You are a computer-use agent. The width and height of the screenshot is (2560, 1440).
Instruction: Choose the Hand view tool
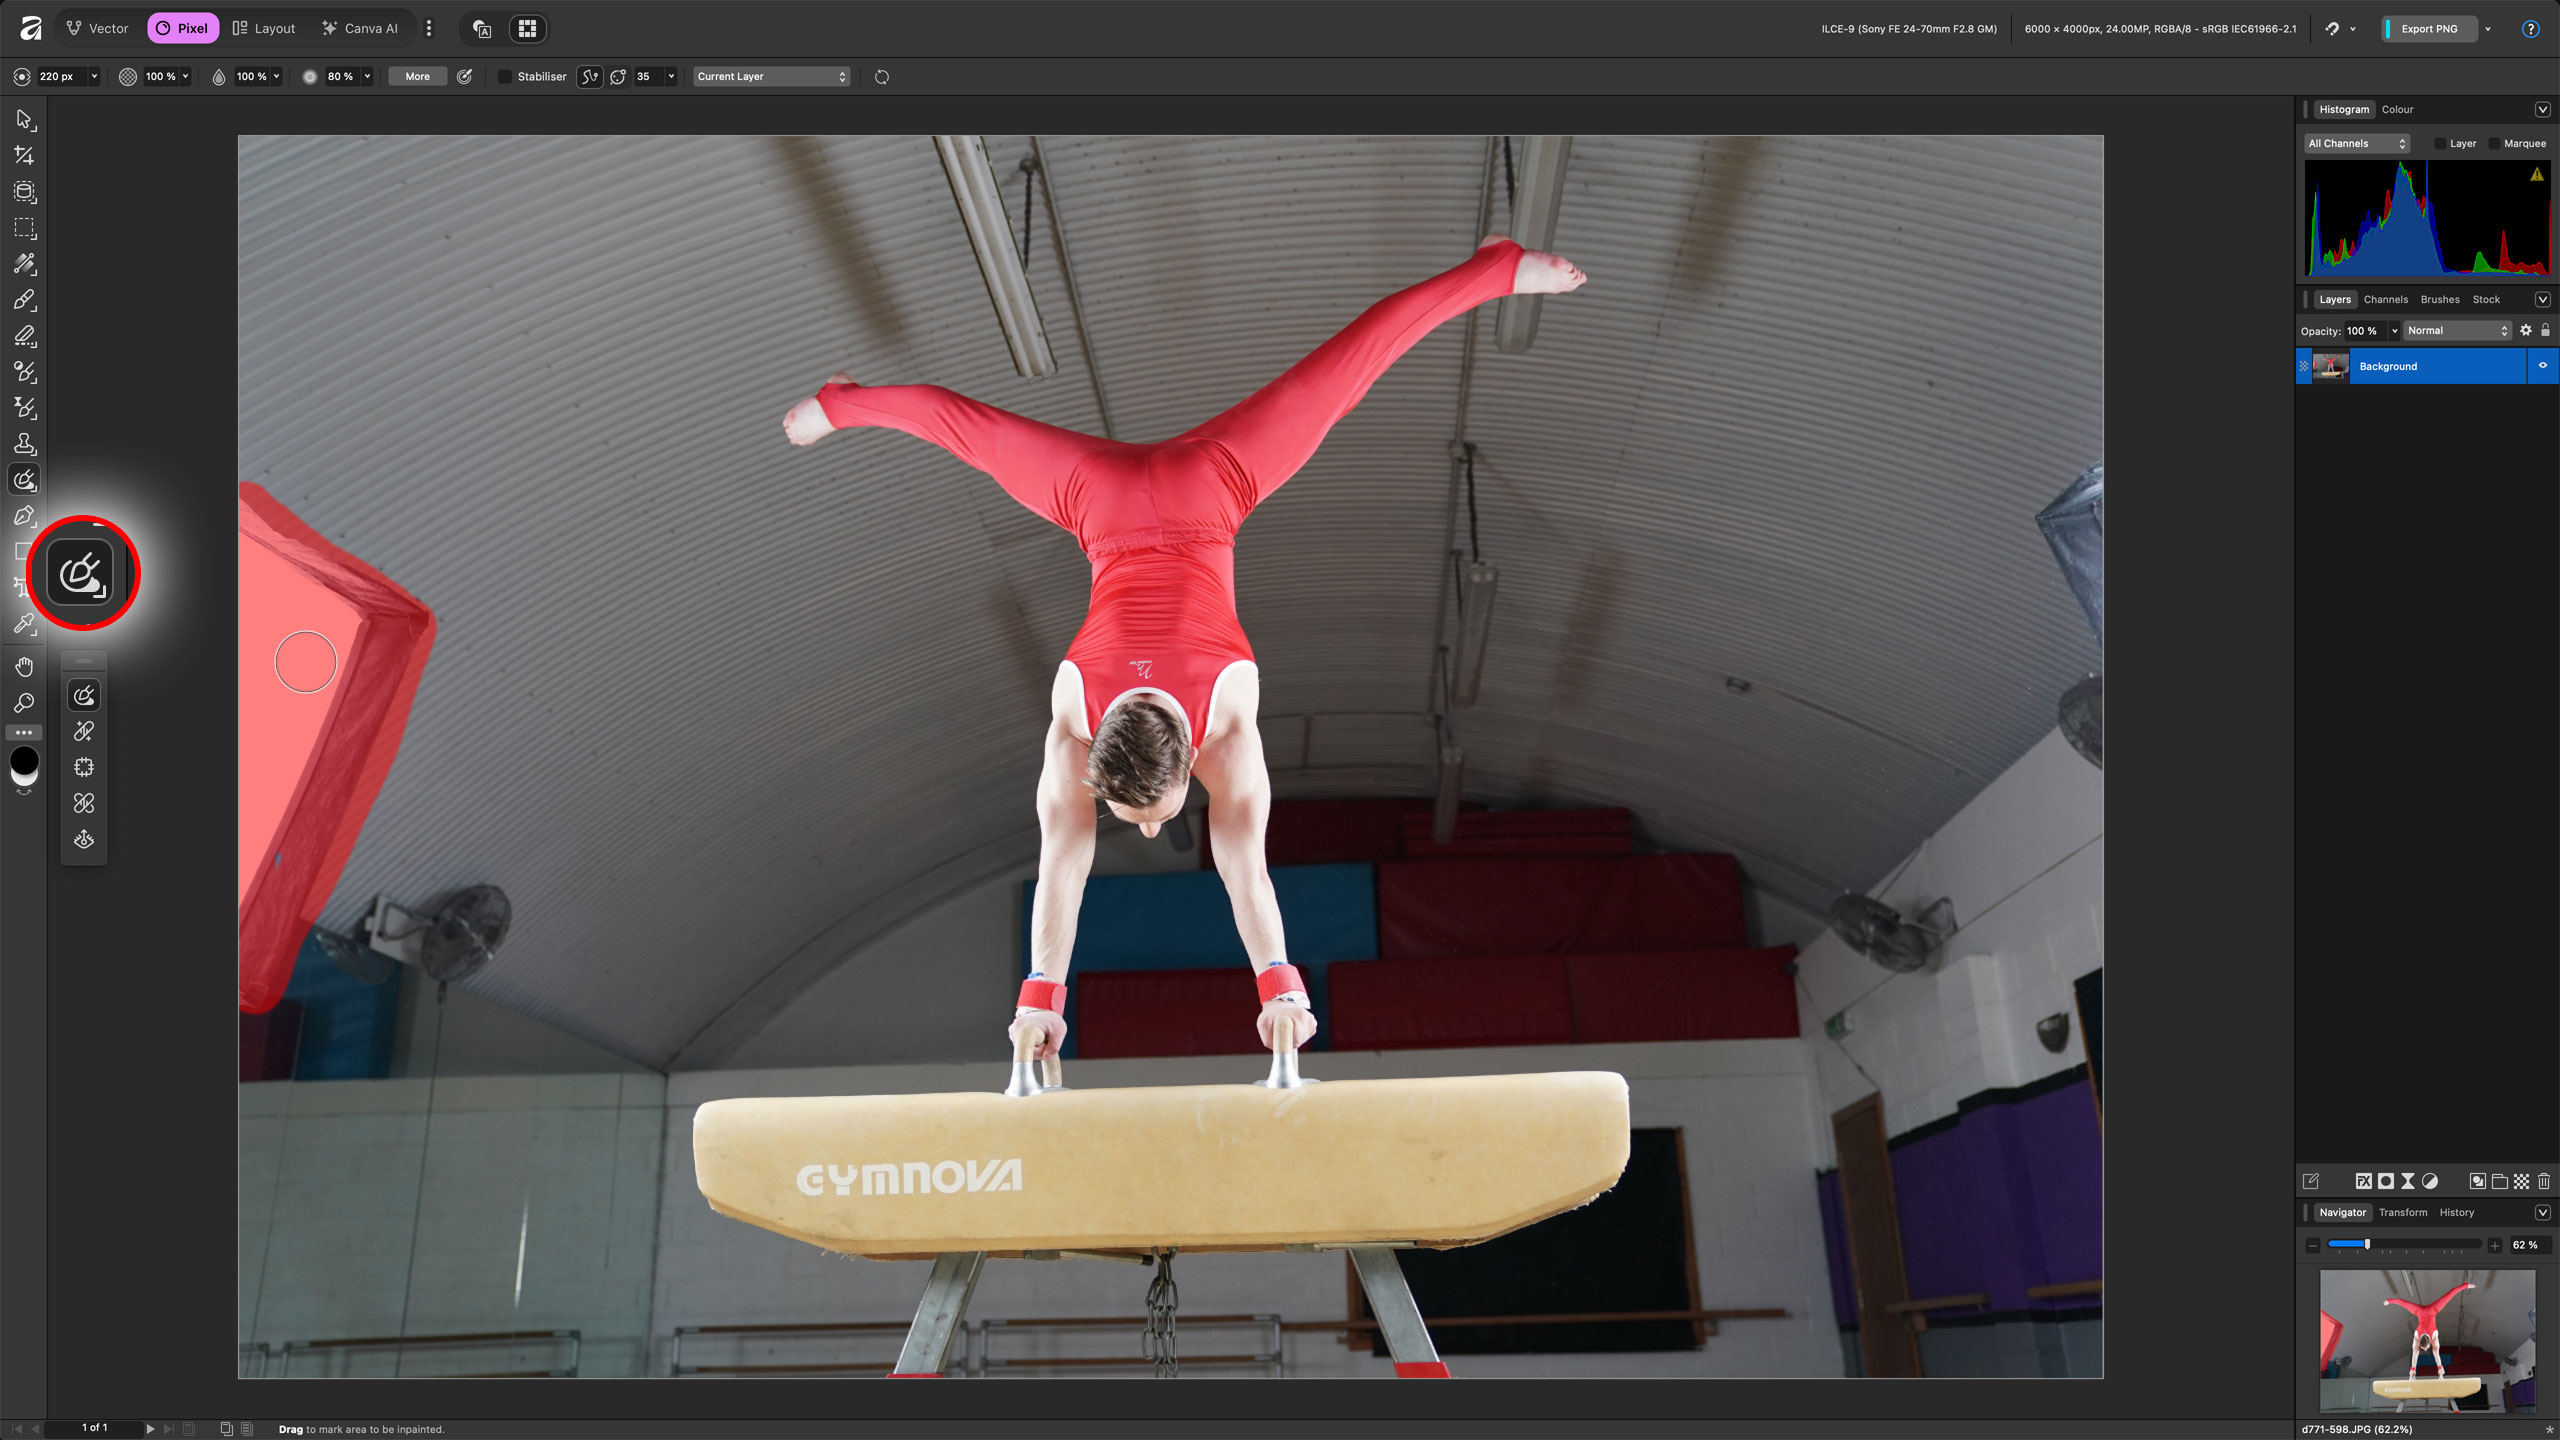pos(24,667)
